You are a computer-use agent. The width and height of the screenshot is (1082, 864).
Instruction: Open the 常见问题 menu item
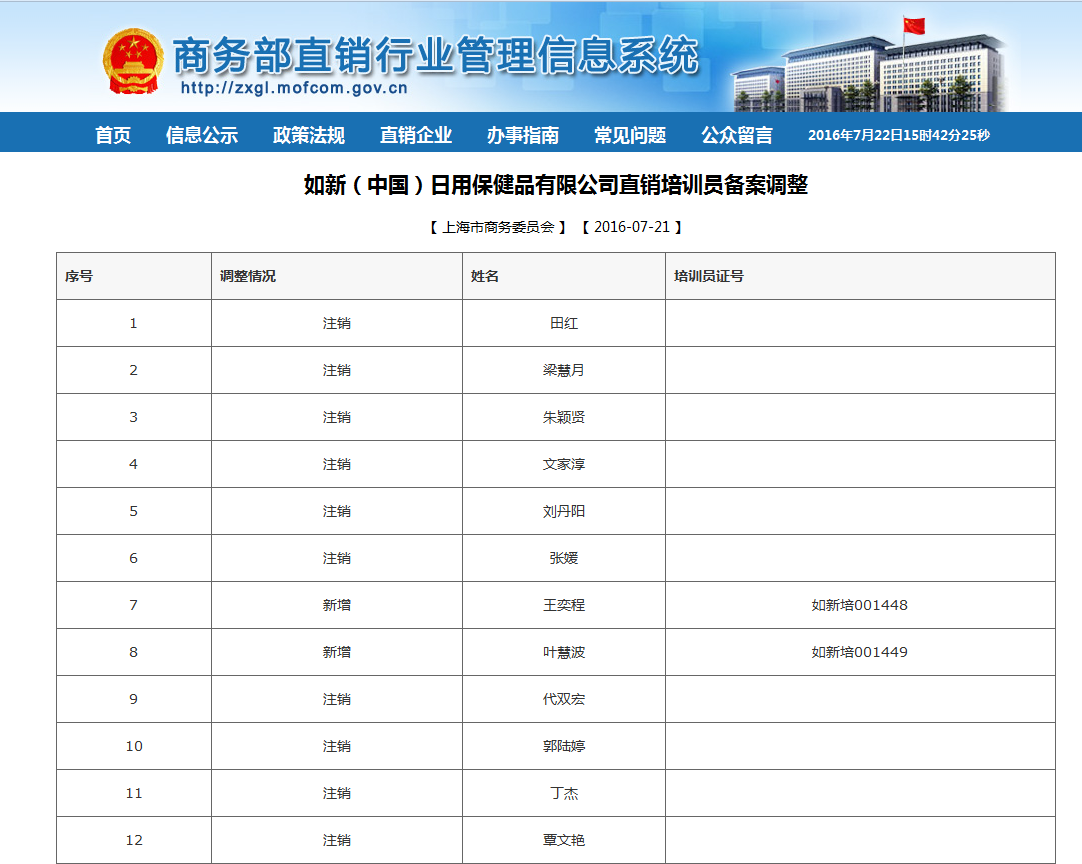630,135
